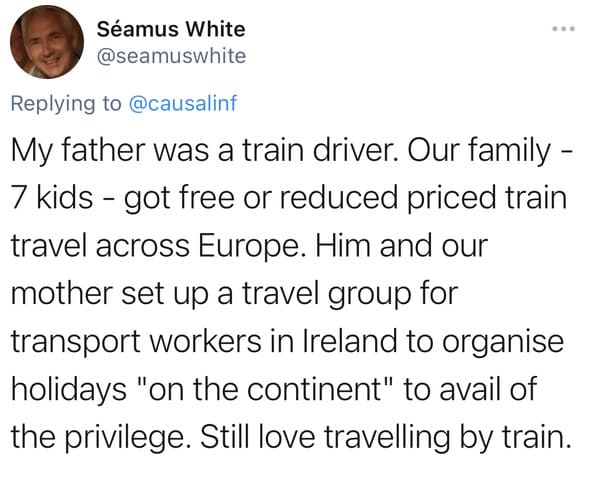
Task: Open the three-dot more options menu
Action: coord(564,29)
